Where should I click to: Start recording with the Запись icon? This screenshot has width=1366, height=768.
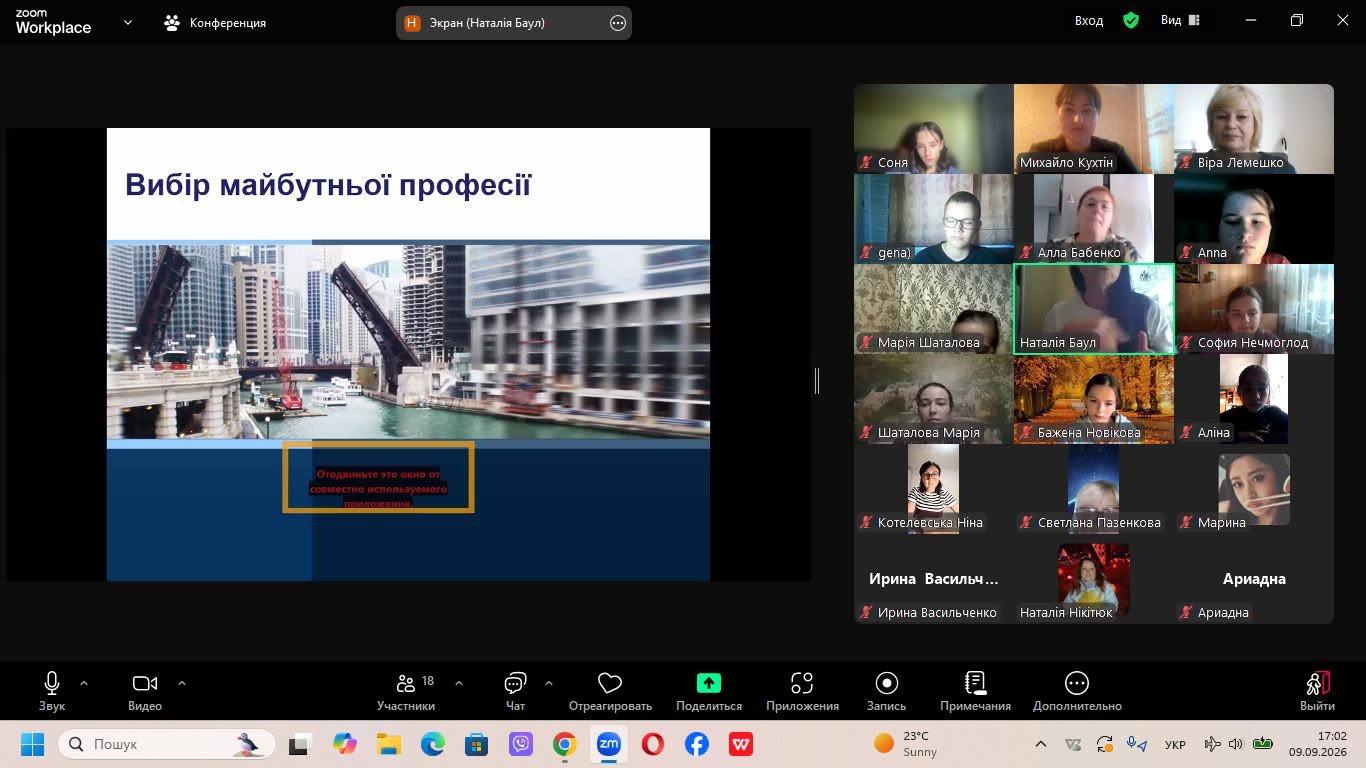point(887,683)
